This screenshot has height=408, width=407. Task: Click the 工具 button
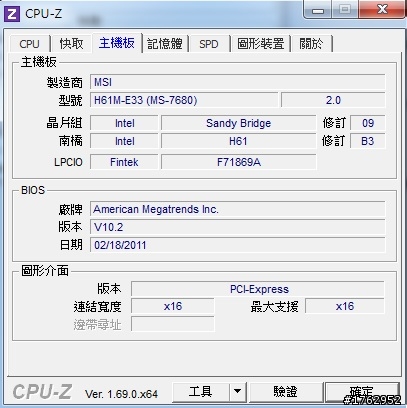point(200,391)
